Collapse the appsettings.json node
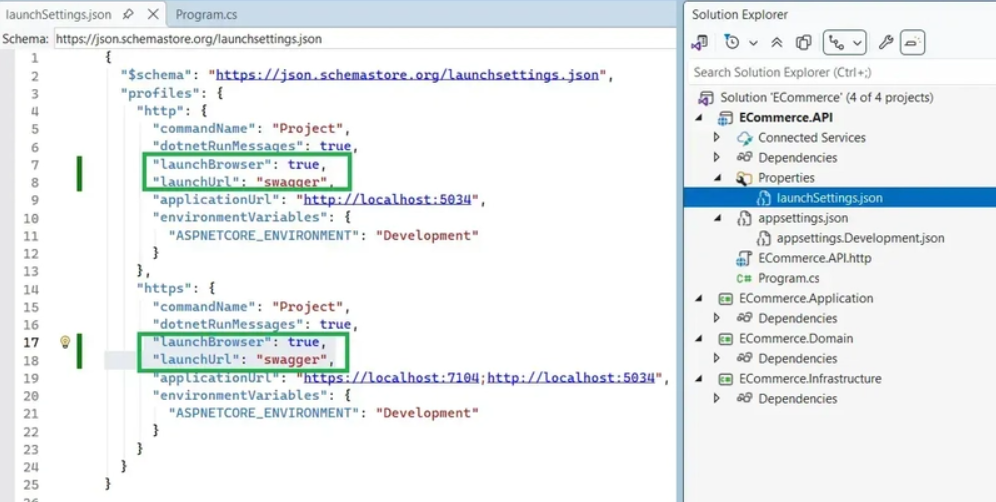The width and height of the screenshot is (996, 502). [717, 218]
